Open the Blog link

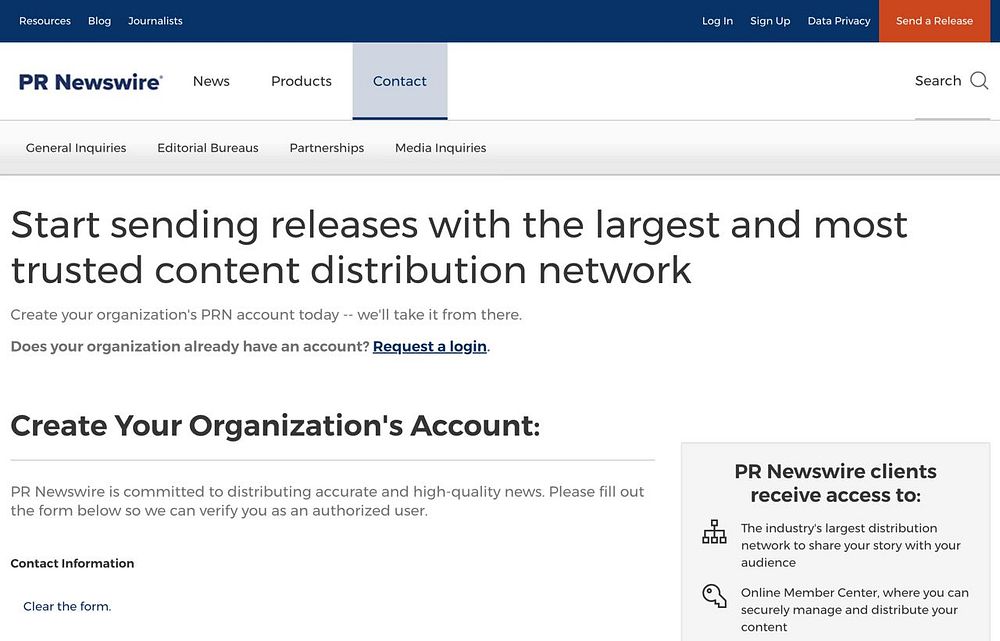(x=99, y=21)
